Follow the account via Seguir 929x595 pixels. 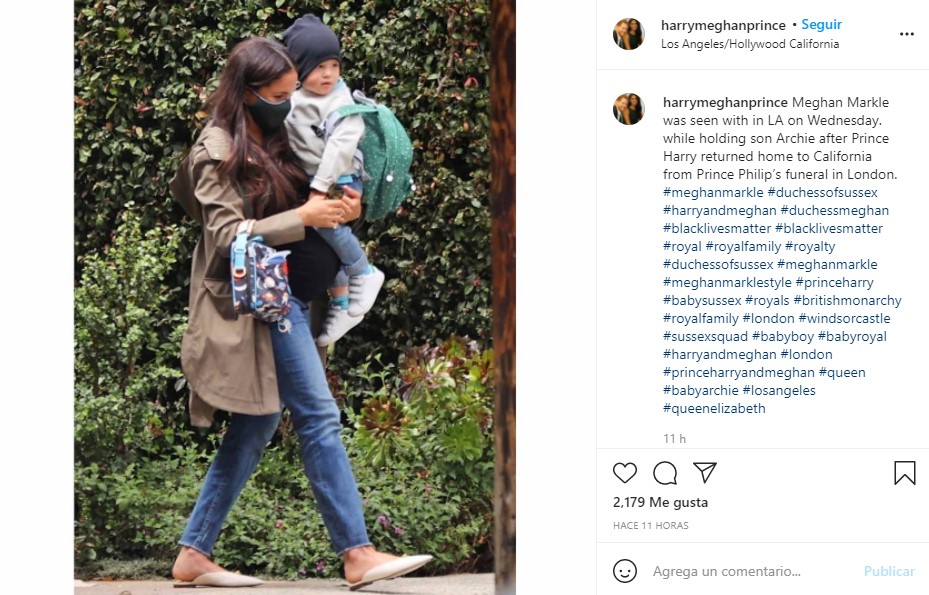[821, 24]
